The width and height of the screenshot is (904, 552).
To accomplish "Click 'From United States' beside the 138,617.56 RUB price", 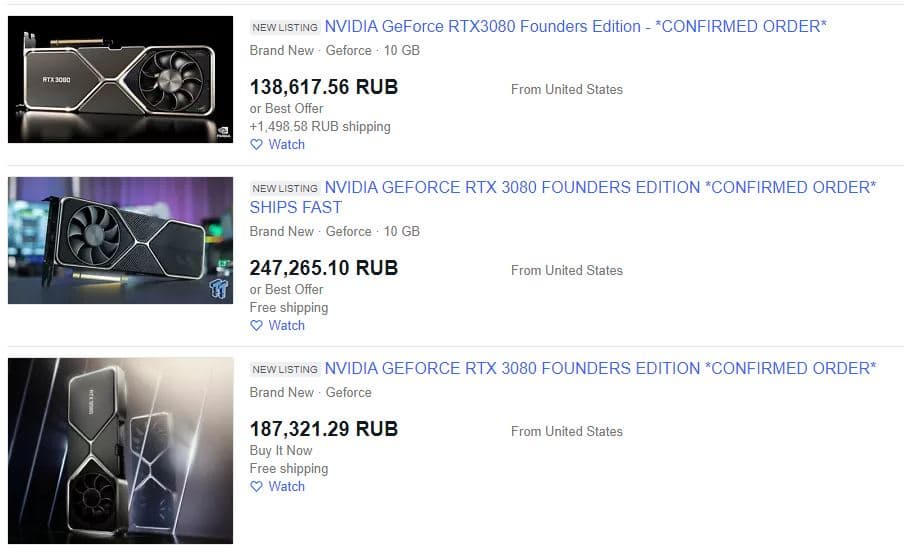I will [566, 90].
